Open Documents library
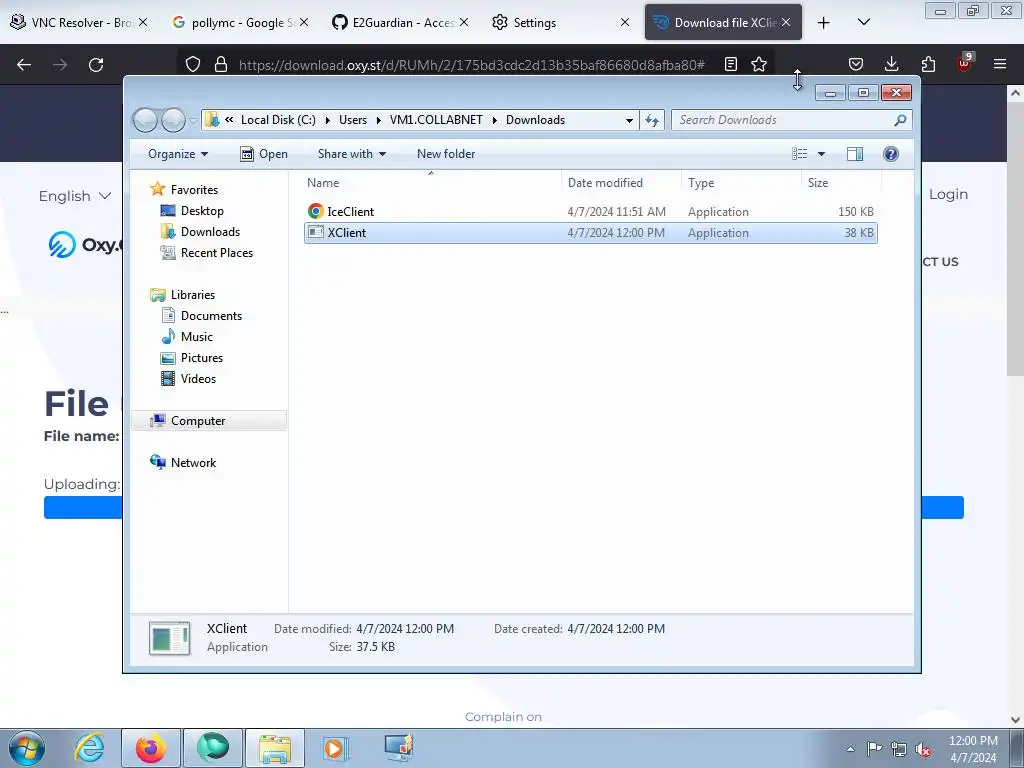Image resolution: width=1024 pixels, height=768 pixels. coord(211,315)
